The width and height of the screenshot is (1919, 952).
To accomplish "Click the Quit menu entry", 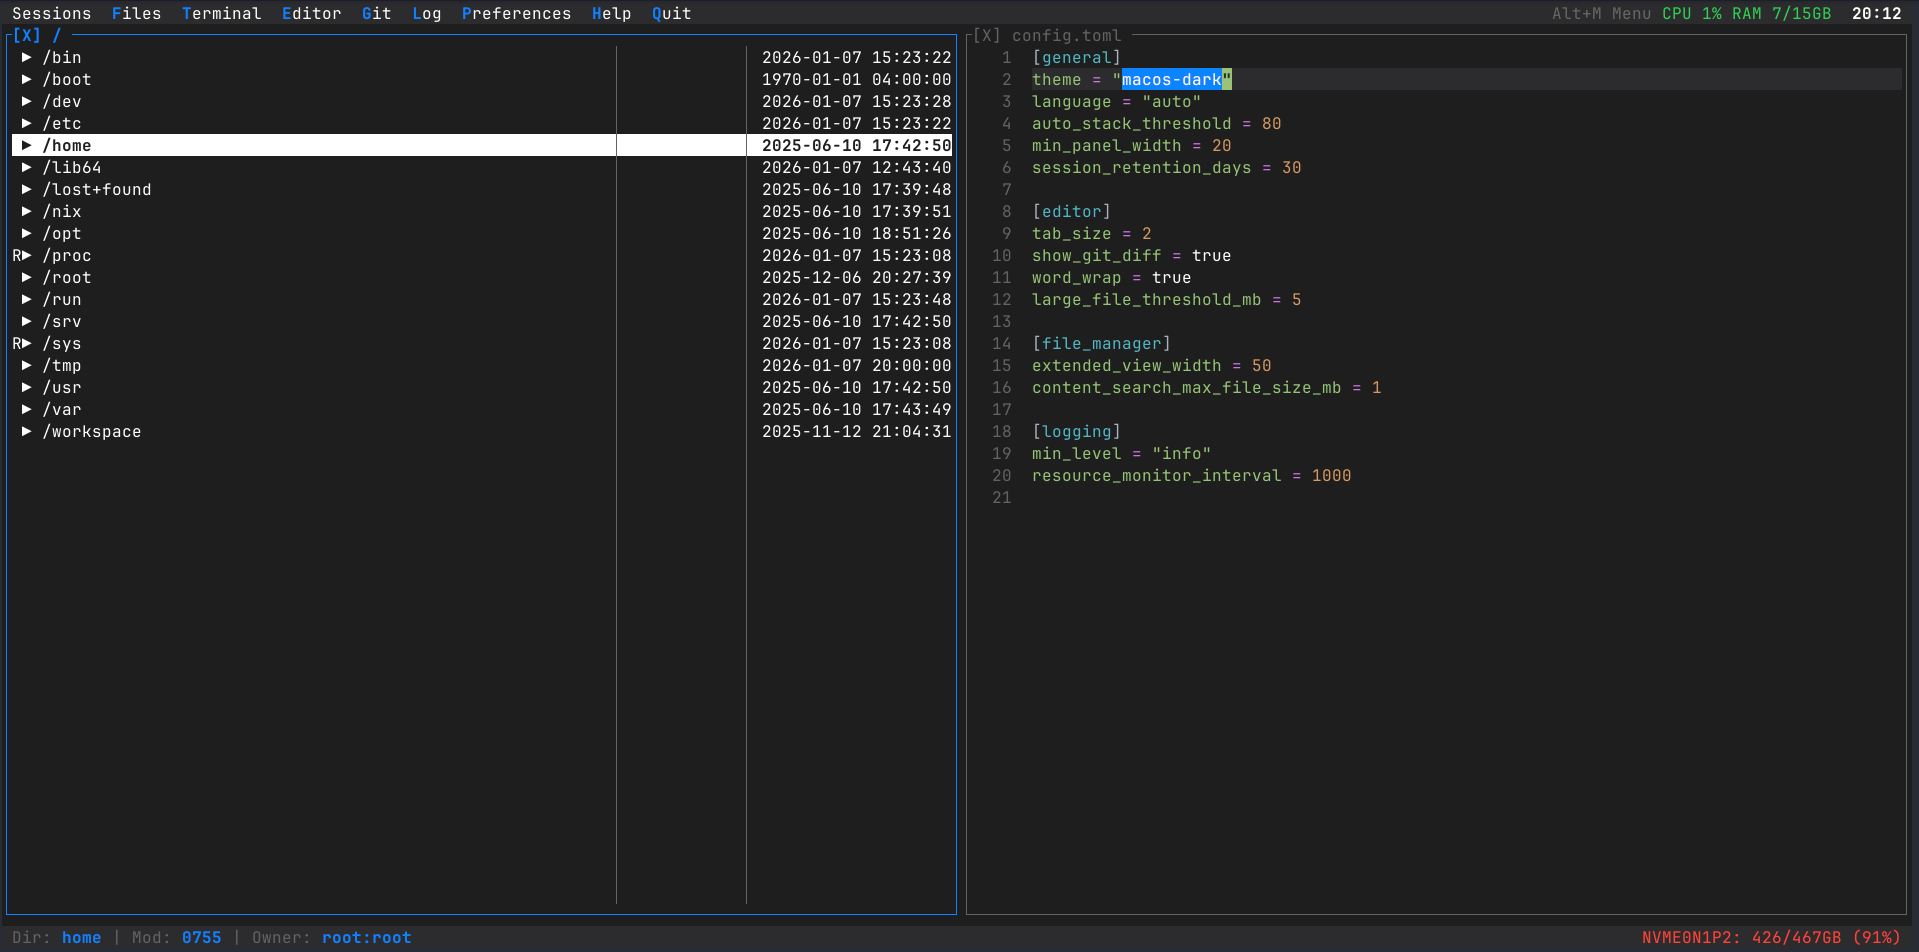I will [670, 13].
